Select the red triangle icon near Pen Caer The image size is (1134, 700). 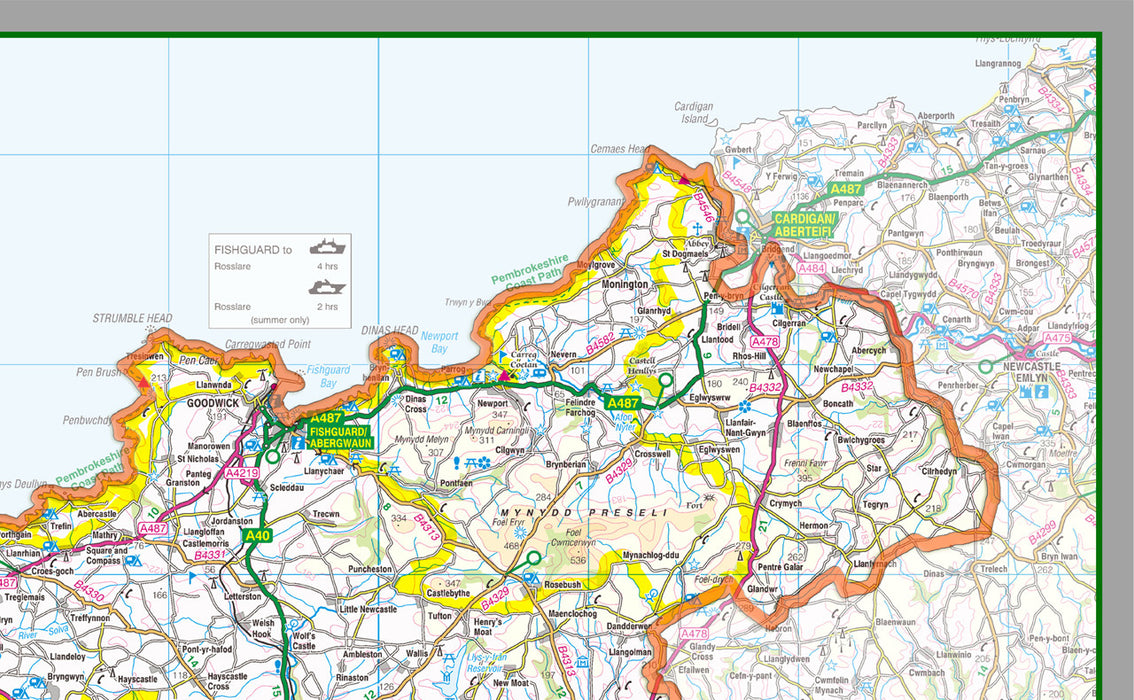tap(144, 381)
